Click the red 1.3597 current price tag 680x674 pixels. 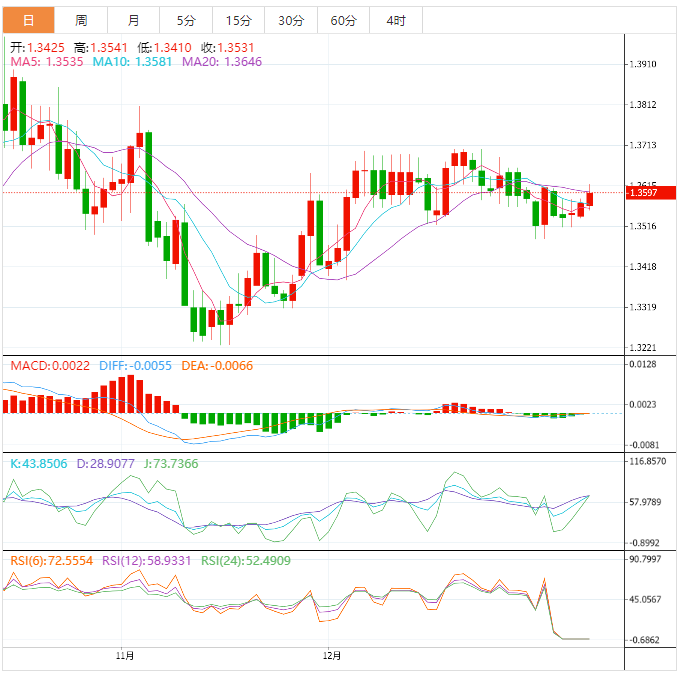pos(651,193)
